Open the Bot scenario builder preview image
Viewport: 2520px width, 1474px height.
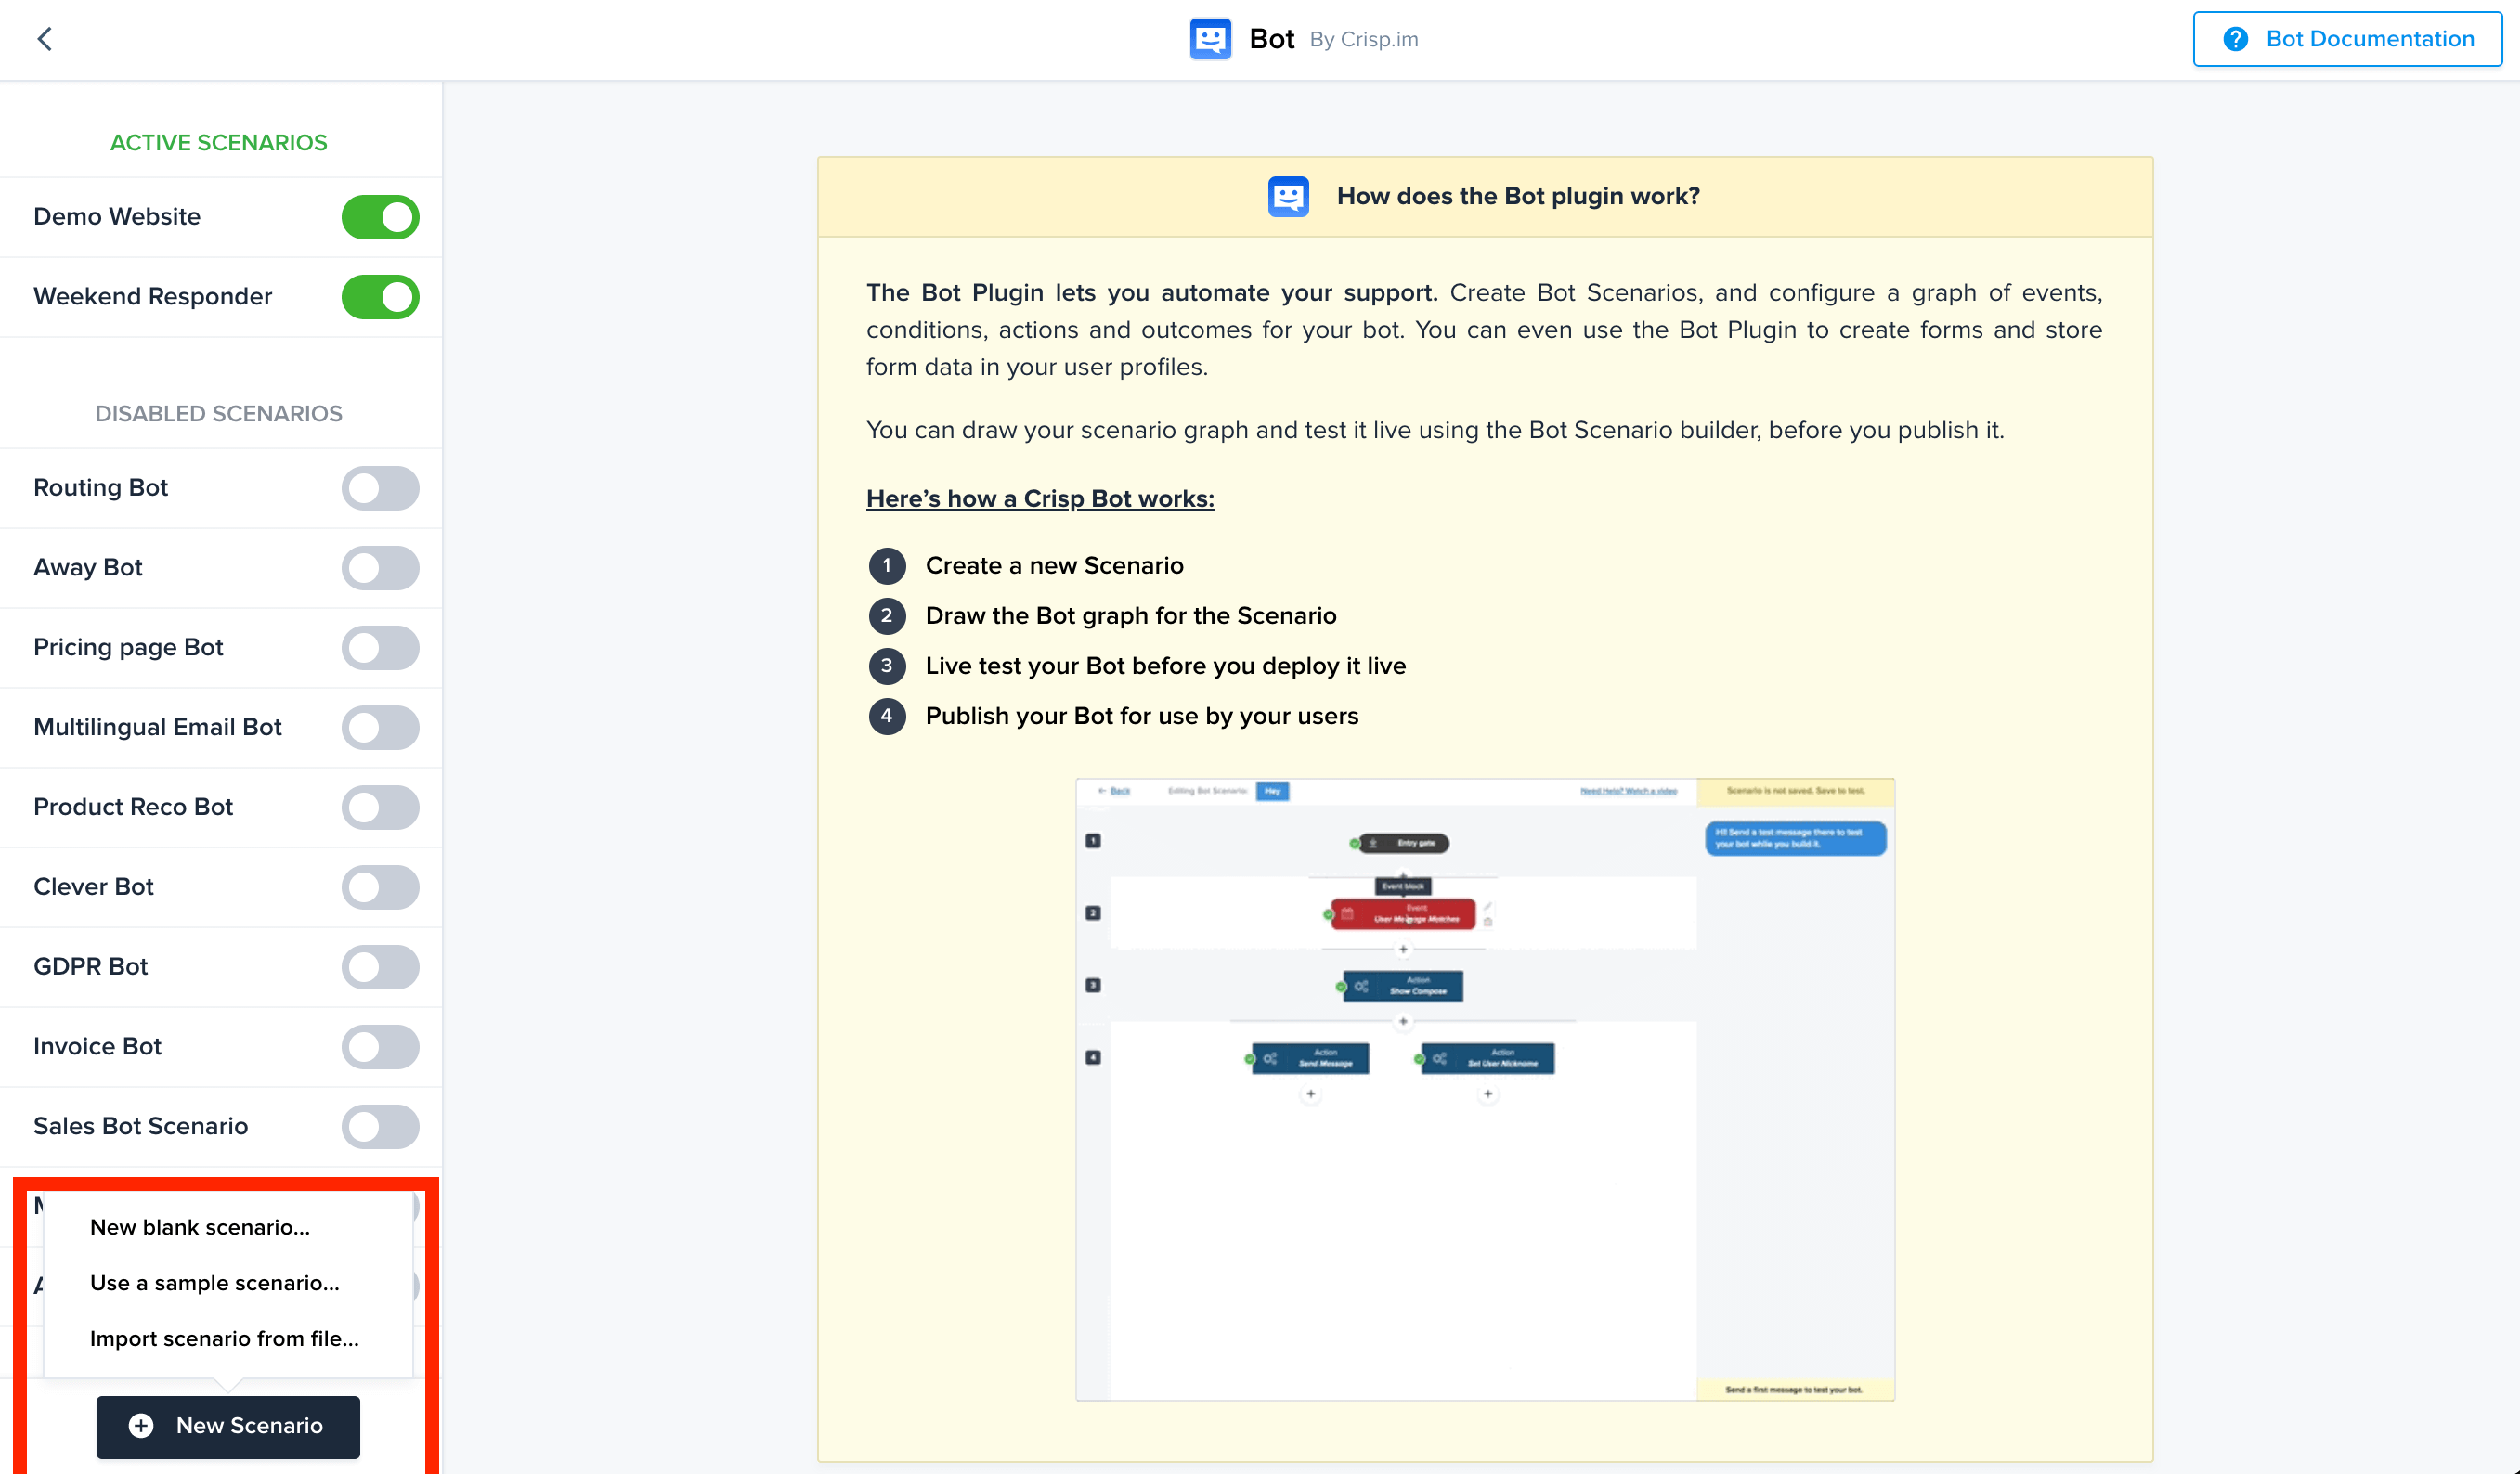(x=1484, y=1089)
